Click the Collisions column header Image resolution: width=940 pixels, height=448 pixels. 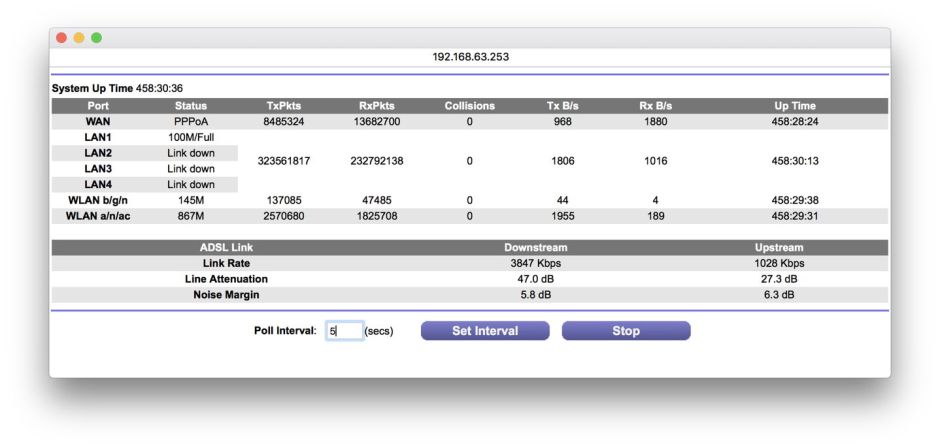point(469,106)
